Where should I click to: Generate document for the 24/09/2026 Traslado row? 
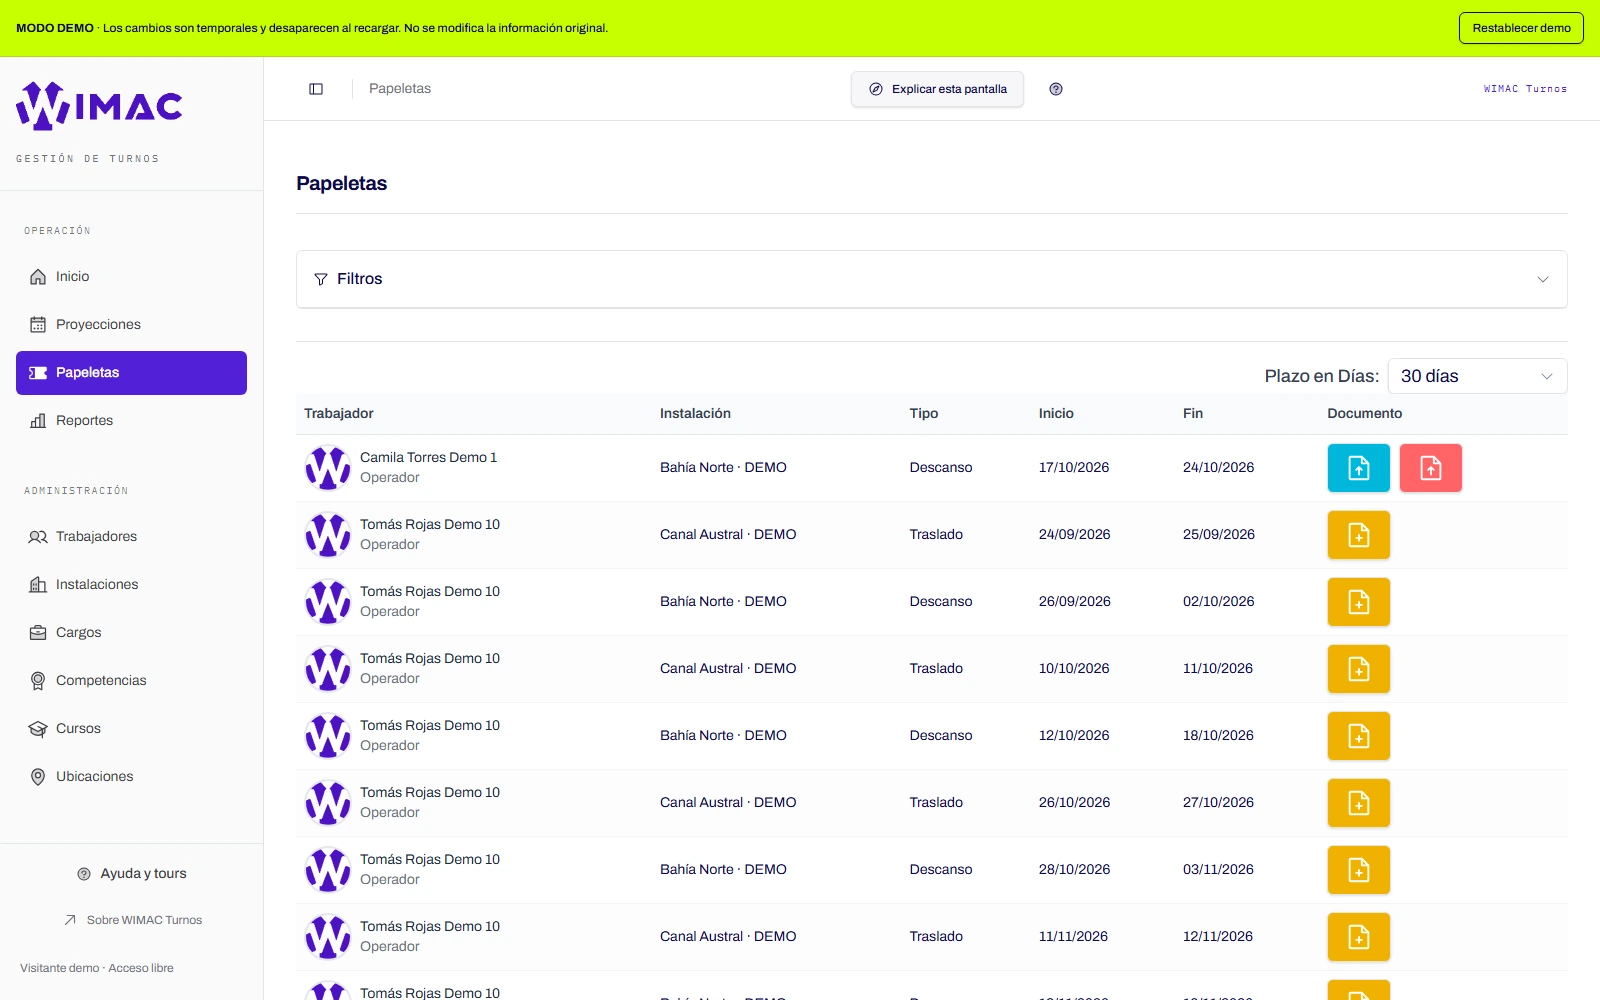tap(1359, 535)
